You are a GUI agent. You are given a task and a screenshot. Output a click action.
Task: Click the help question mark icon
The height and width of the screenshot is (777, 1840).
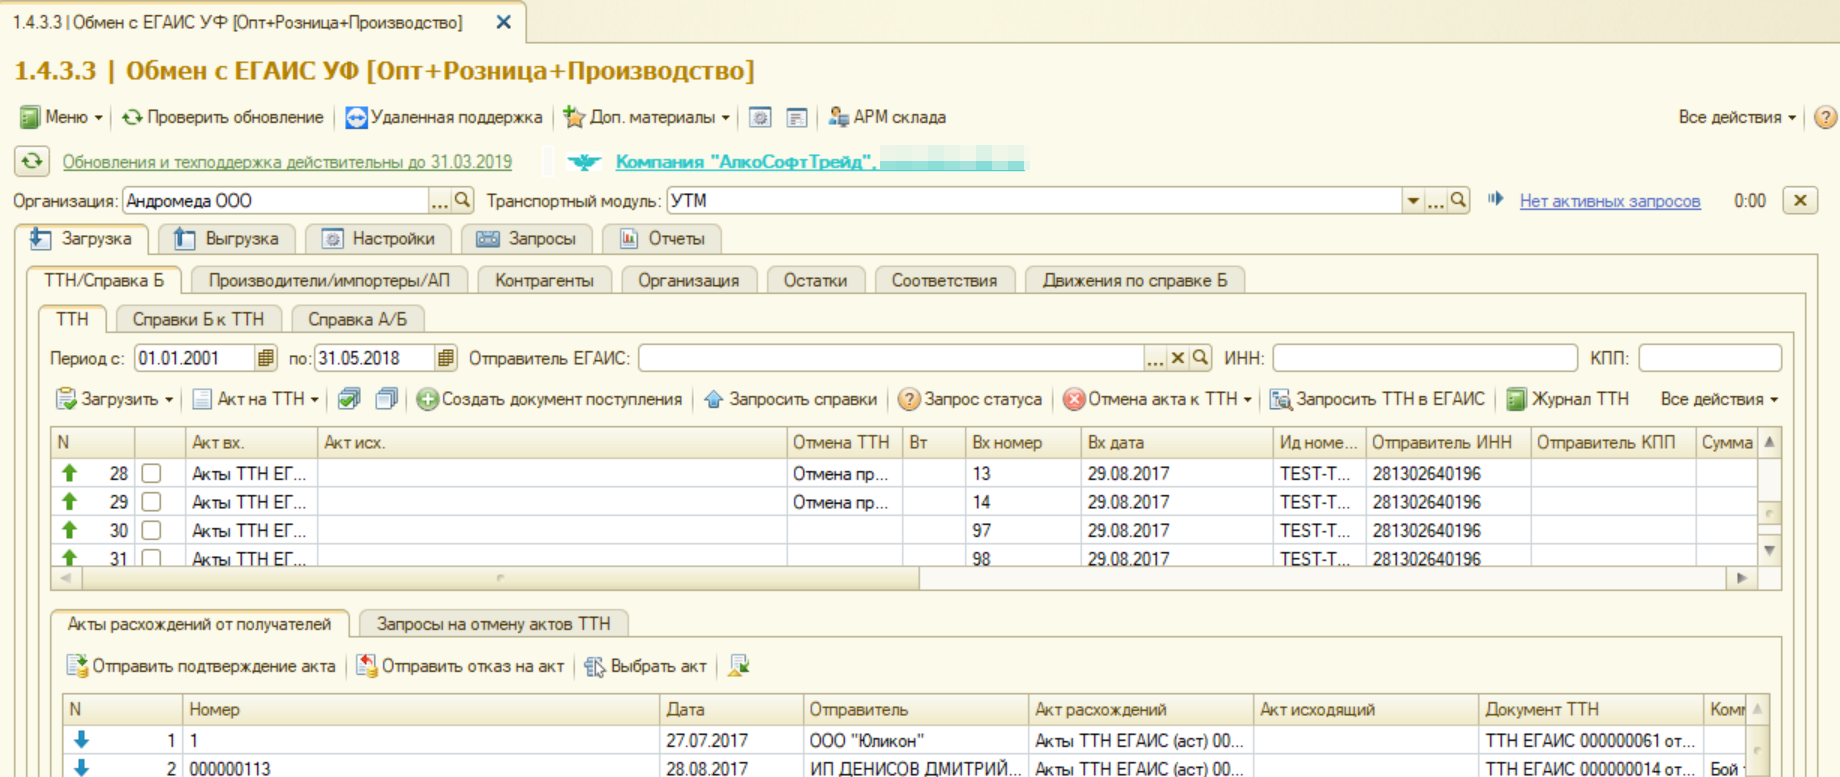1825,117
